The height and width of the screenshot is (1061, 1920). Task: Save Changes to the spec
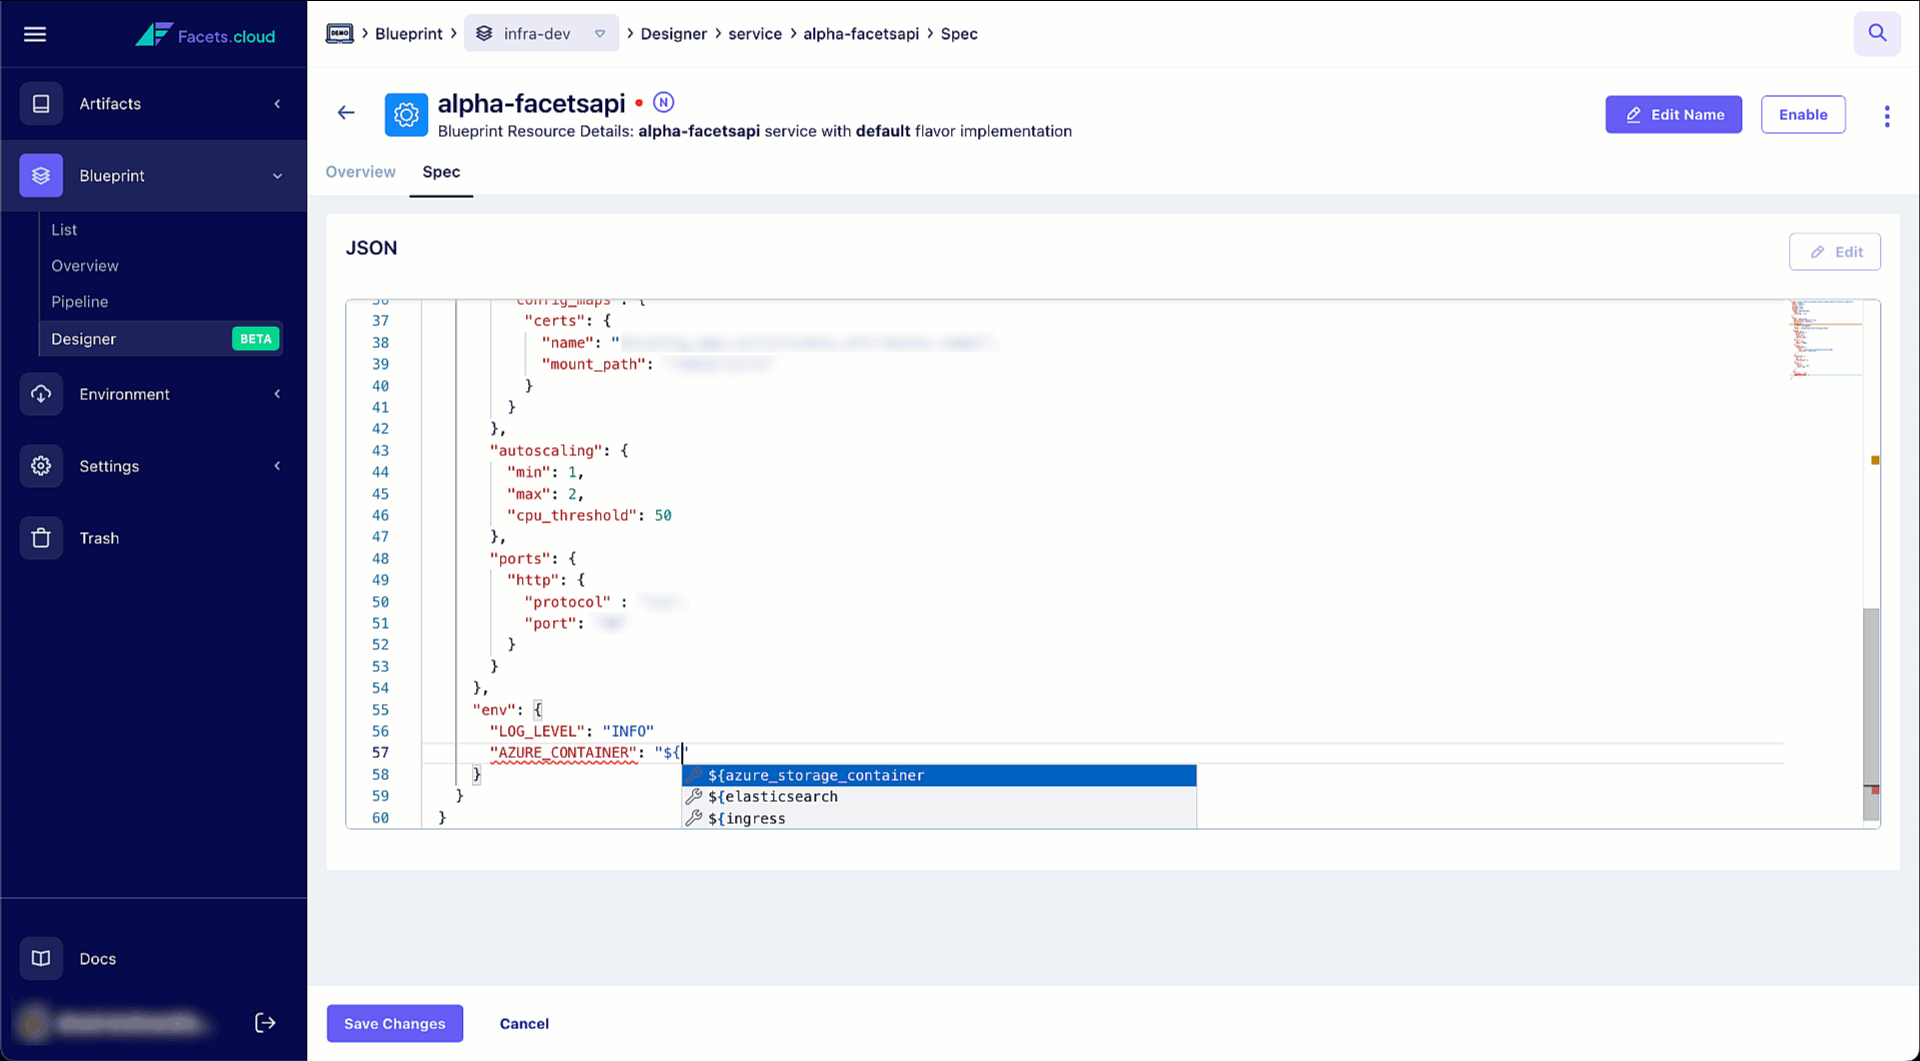point(395,1023)
